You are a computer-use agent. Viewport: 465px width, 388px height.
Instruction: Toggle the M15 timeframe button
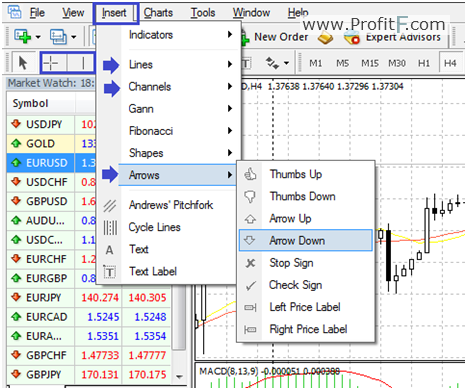pyautogui.click(x=370, y=63)
